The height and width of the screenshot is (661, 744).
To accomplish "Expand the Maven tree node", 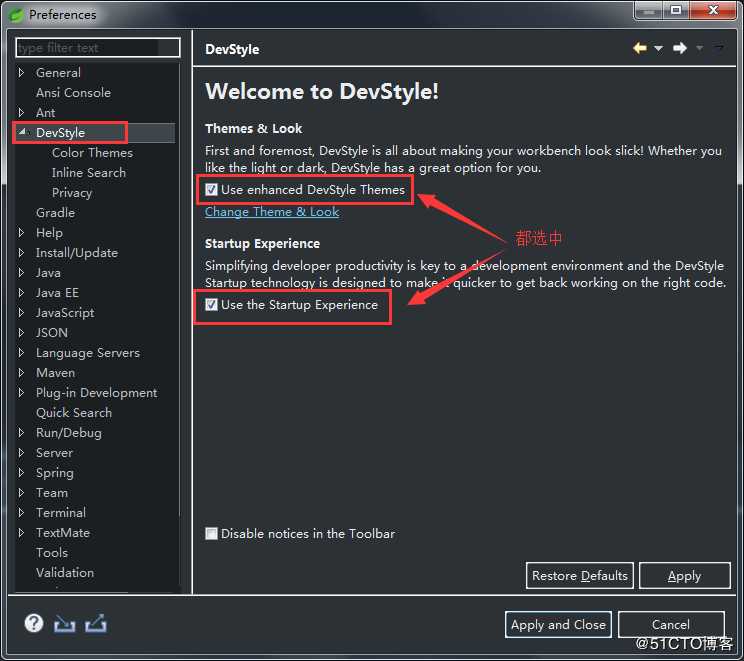I will pos(21,372).
